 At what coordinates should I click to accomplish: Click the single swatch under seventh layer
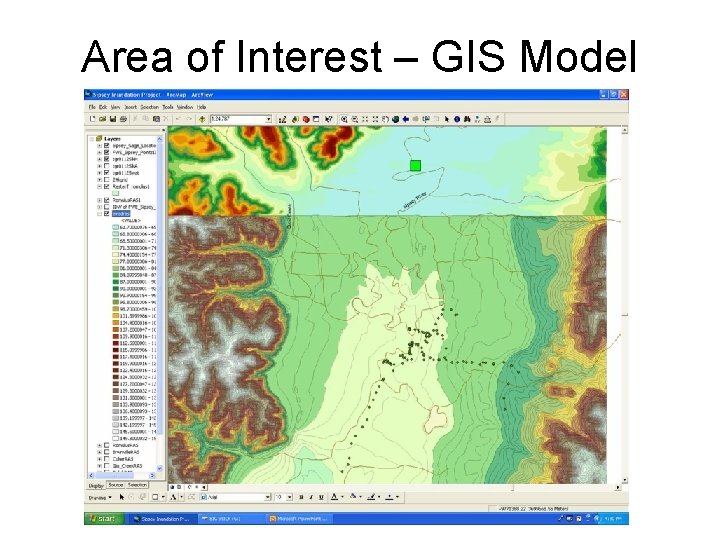tap(116, 194)
